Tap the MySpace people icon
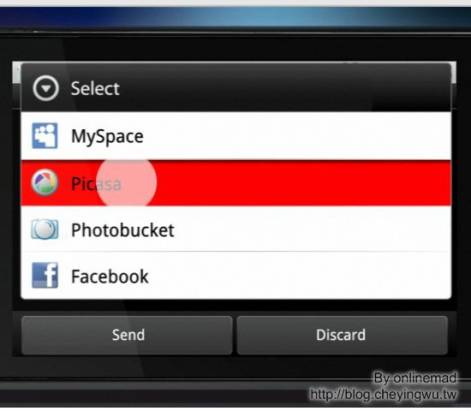 (45, 136)
